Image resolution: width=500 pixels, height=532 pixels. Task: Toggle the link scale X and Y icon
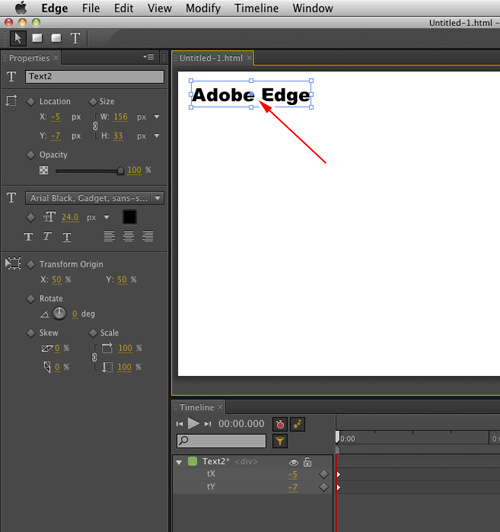click(95, 358)
